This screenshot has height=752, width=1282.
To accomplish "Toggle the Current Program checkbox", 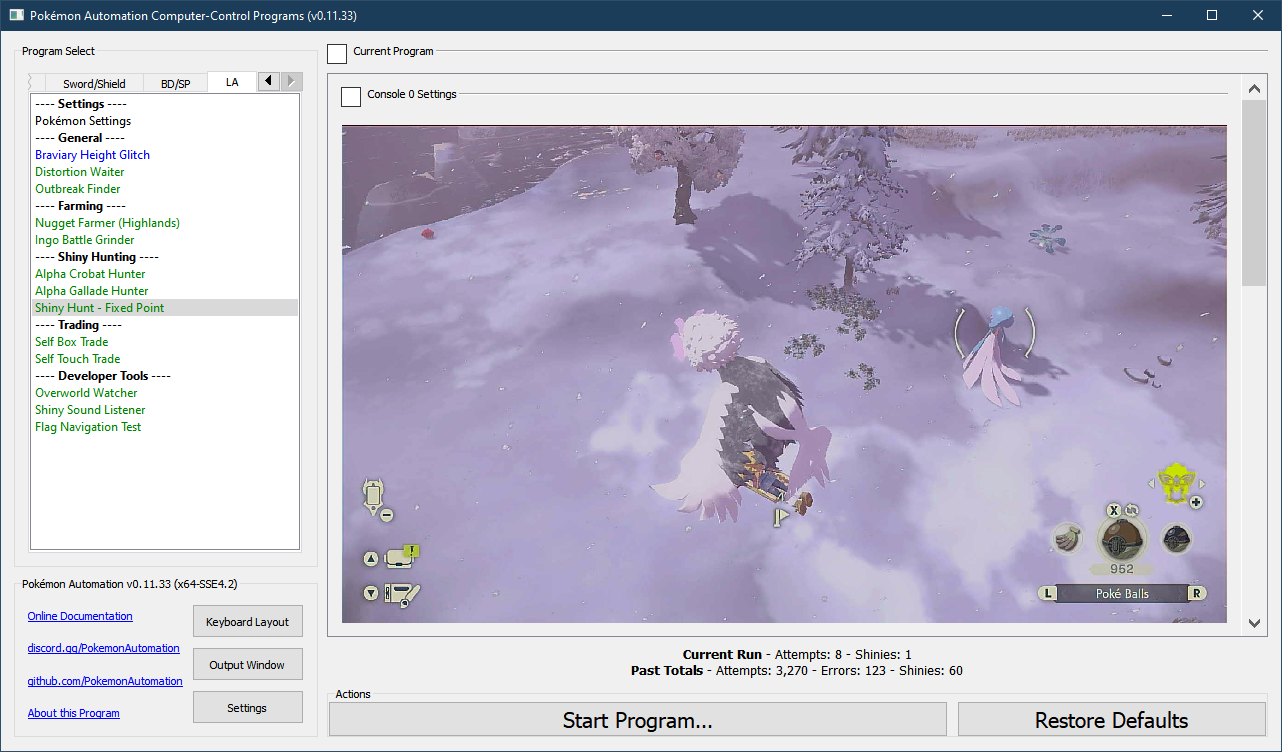I will (x=338, y=52).
